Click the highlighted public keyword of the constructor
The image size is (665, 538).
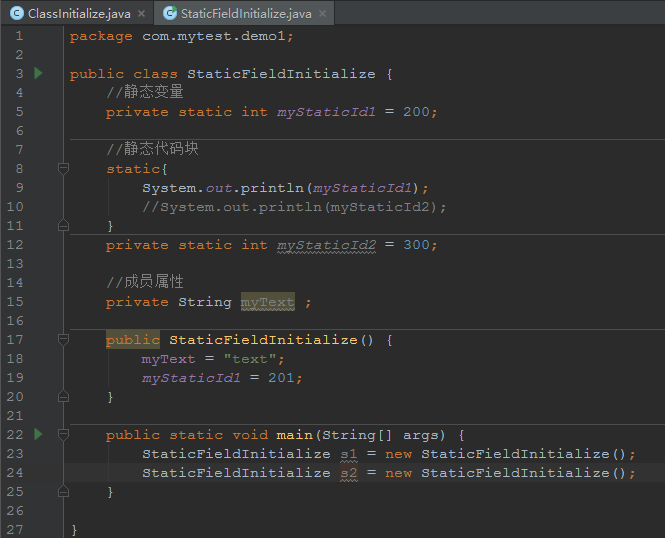tap(133, 340)
